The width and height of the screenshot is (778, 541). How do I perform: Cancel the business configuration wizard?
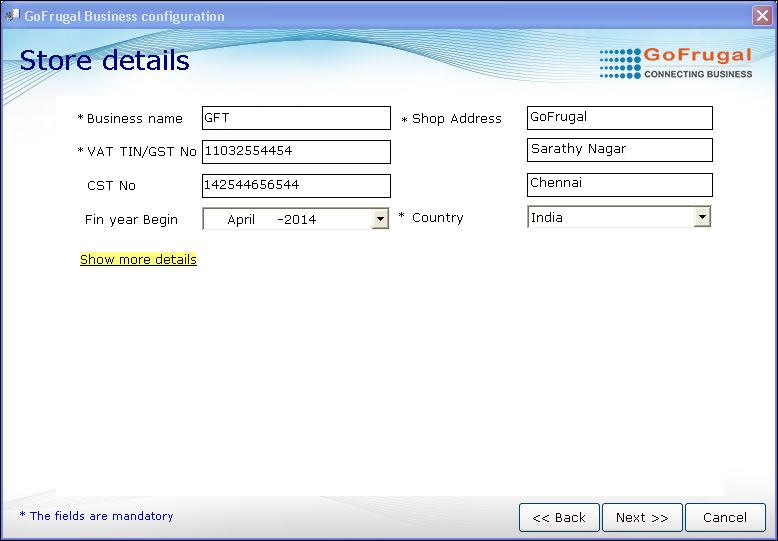[x=725, y=518]
